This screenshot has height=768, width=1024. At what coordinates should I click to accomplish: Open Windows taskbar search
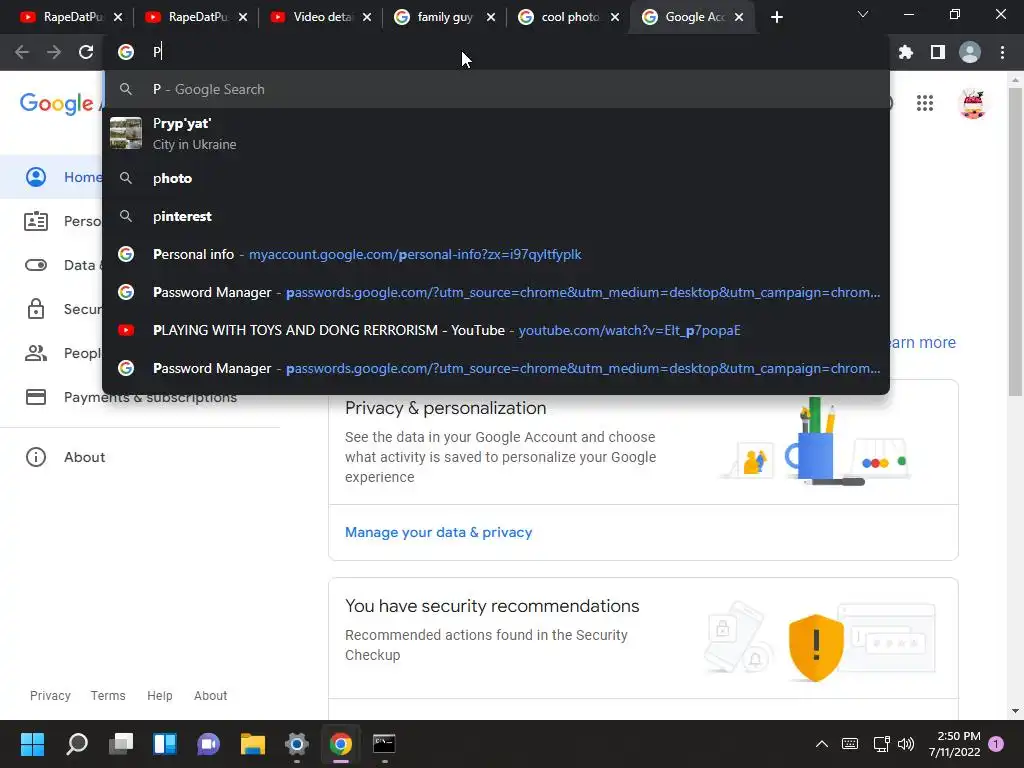(x=77, y=744)
